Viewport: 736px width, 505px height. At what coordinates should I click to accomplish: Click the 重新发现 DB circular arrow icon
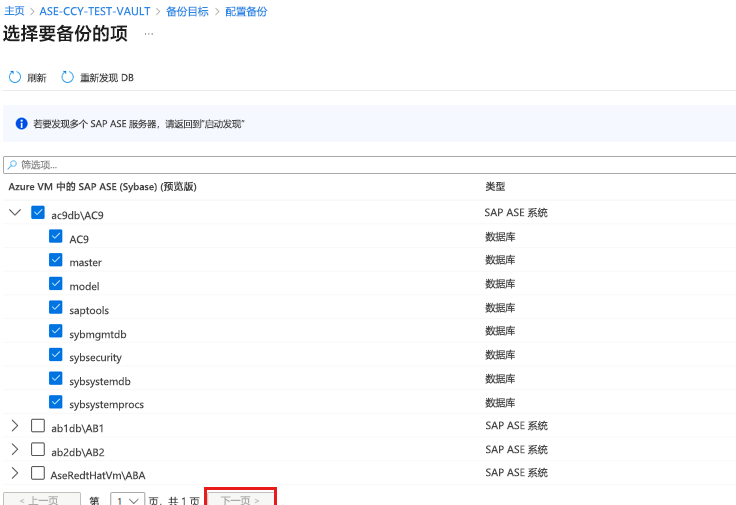(x=68, y=77)
